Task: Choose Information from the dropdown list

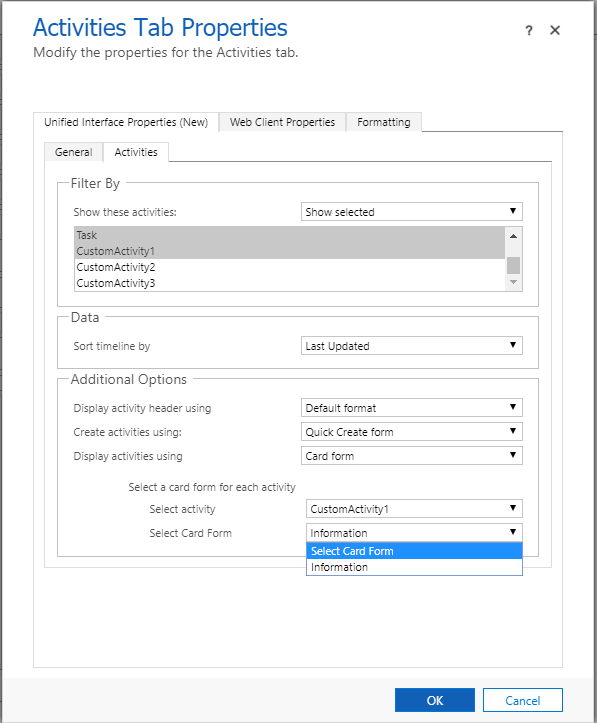Action: tap(414, 567)
